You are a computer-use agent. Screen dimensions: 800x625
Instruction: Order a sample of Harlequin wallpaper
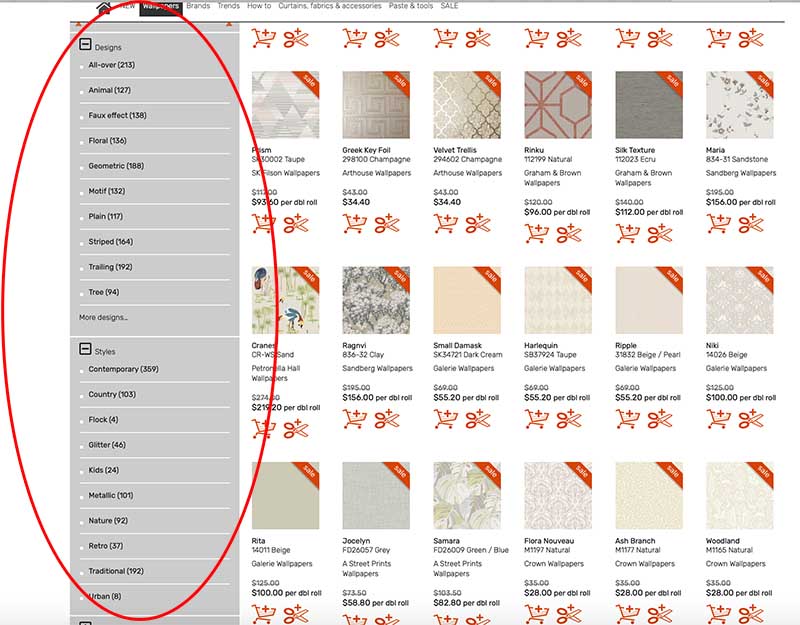(568, 419)
